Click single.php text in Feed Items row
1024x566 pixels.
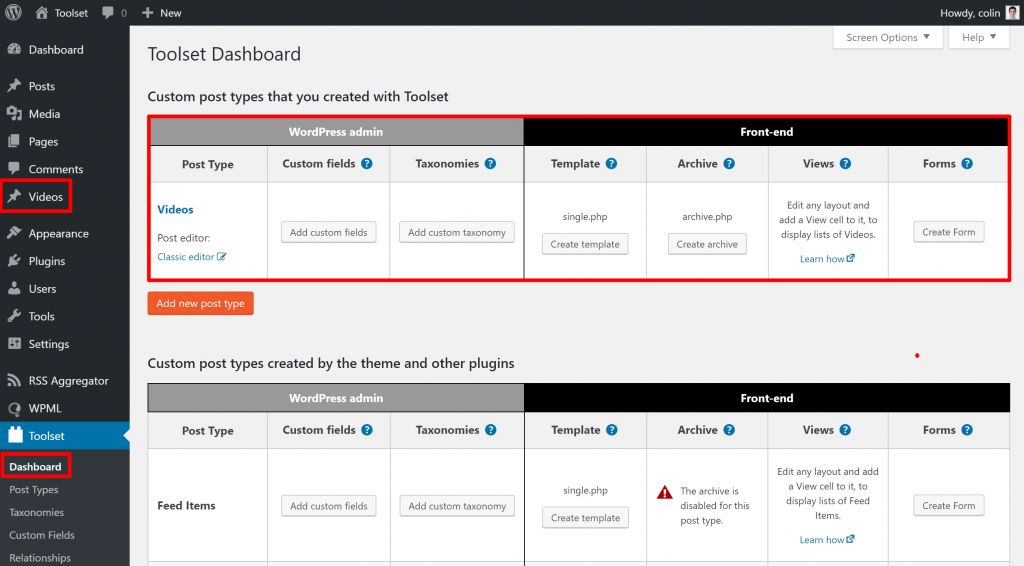tap(585, 490)
